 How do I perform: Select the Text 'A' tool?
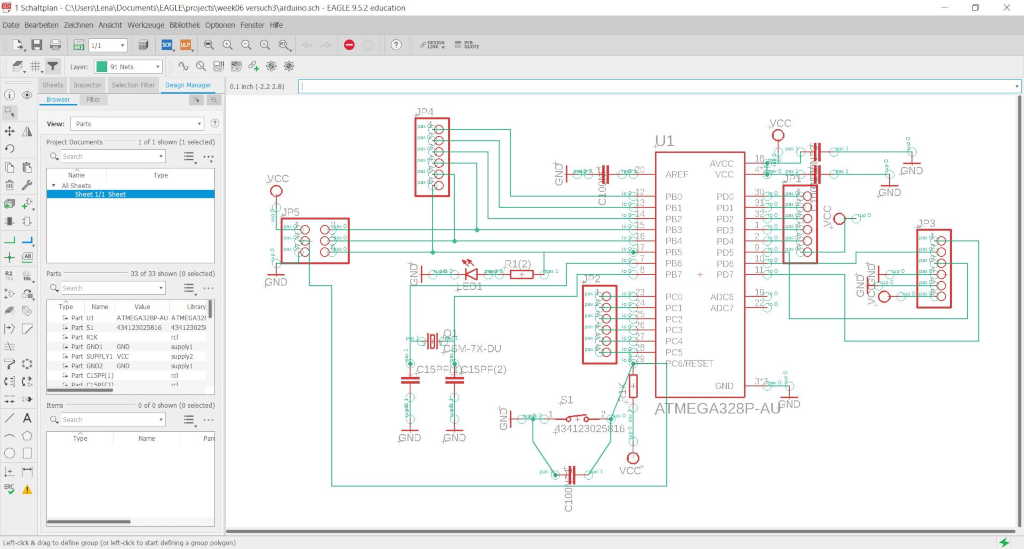[27, 418]
